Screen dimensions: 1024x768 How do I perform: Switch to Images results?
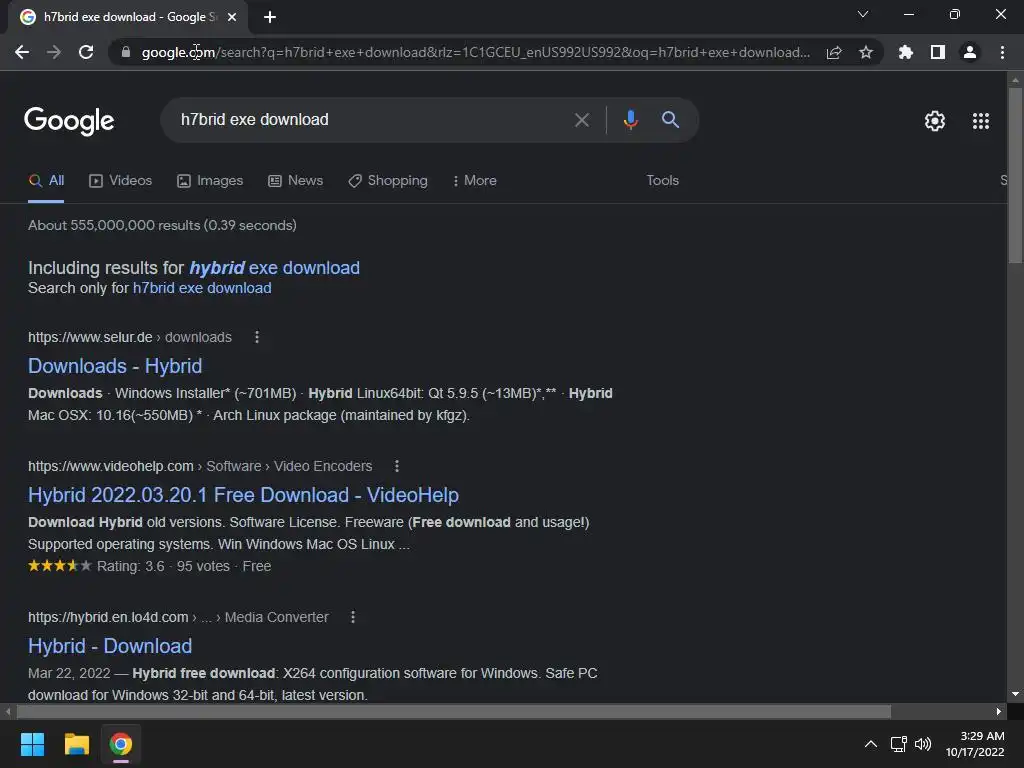(x=210, y=181)
